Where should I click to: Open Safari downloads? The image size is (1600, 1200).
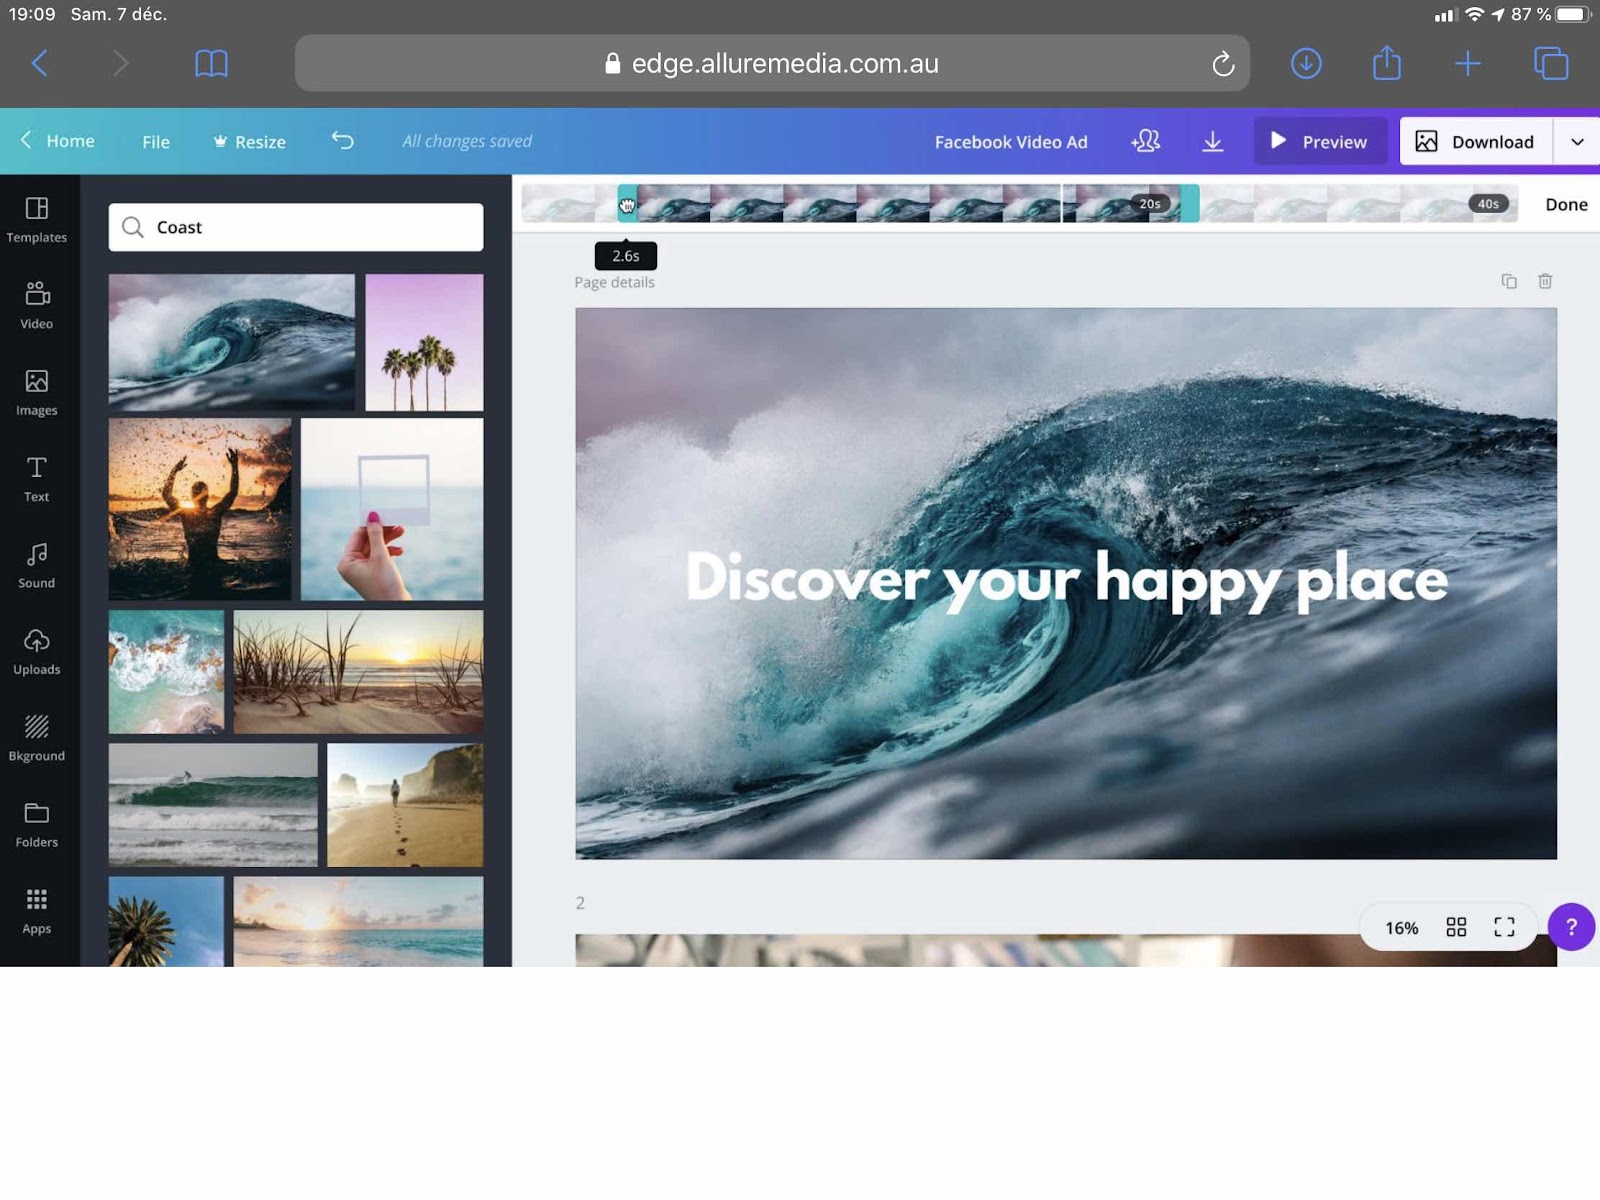1306,63
